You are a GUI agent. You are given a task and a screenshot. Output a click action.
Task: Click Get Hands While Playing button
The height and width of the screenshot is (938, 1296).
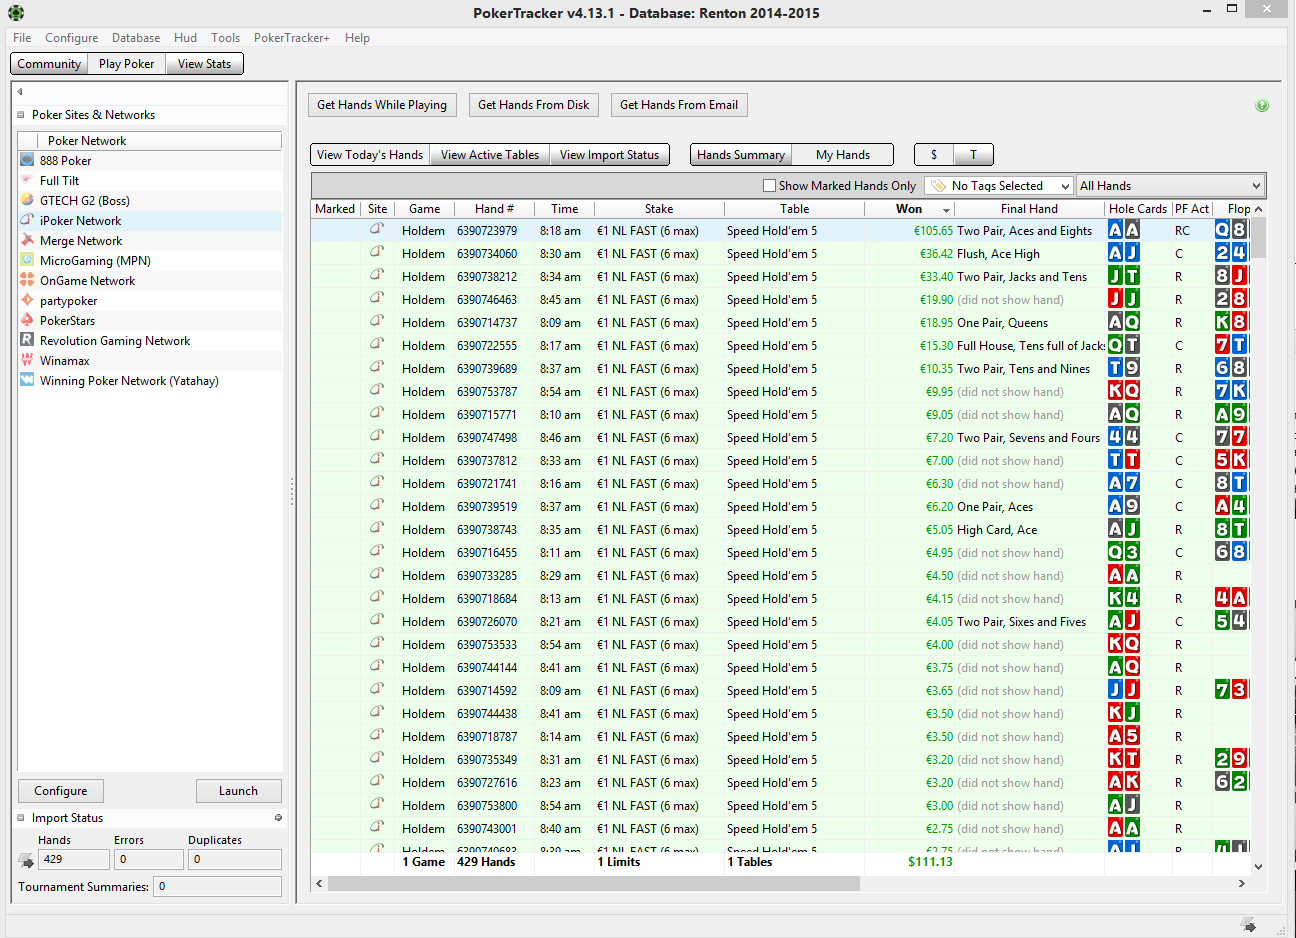382,105
